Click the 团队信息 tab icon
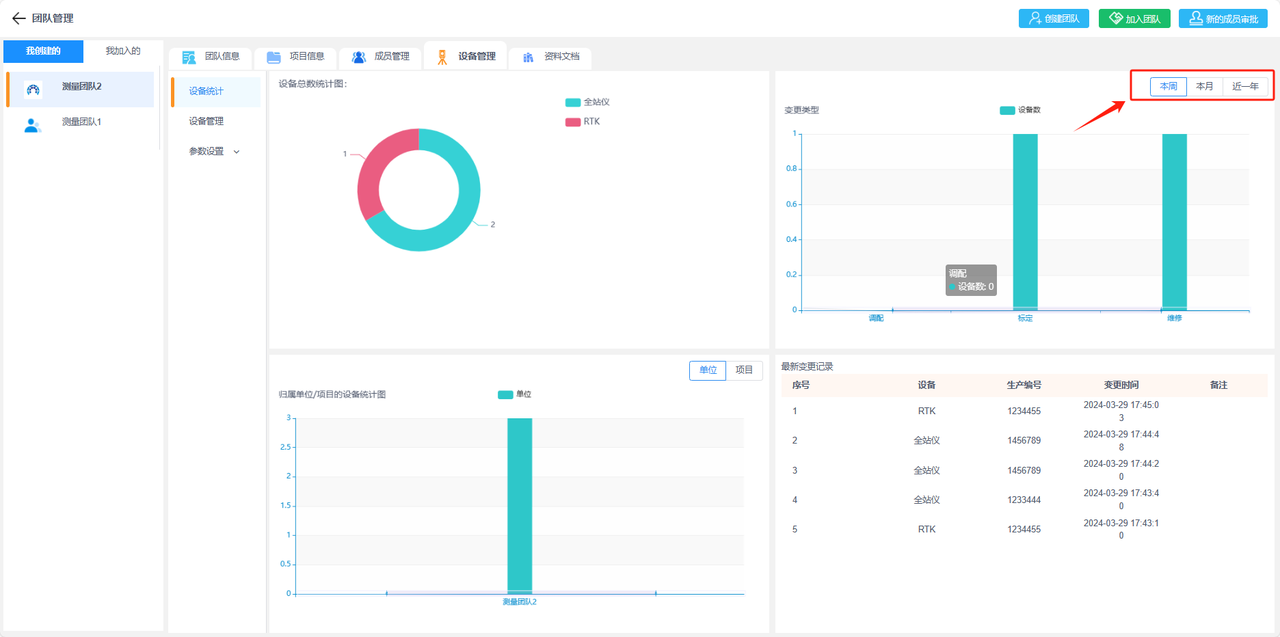 [x=188, y=57]
